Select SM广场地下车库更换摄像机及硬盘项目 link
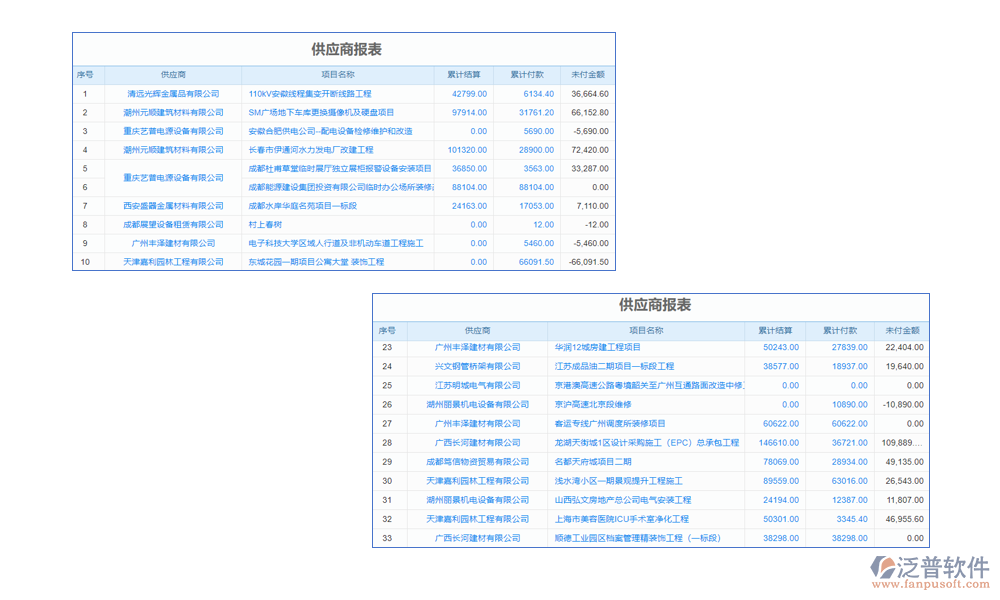The width and height of the screenshot is (1000, 600). tap(321, 112)
